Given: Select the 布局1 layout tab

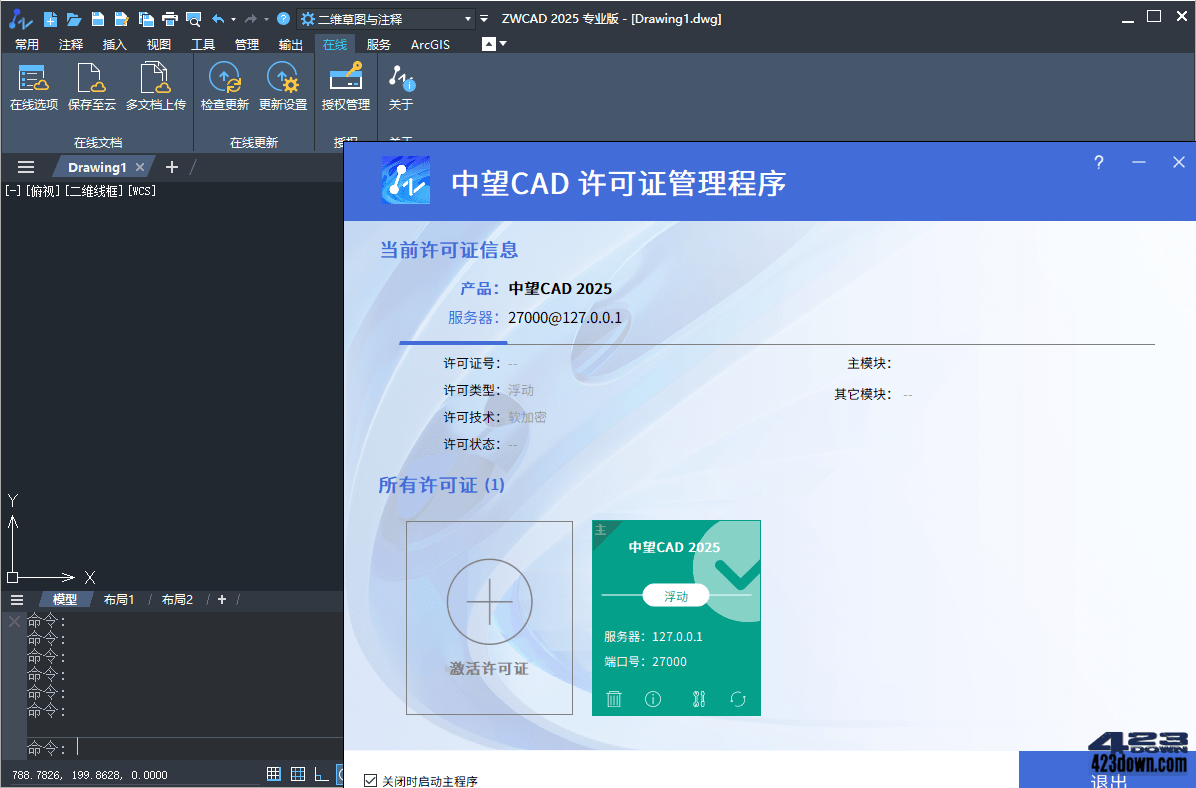Looking at the screenshot, I should (x=119, y=599).
